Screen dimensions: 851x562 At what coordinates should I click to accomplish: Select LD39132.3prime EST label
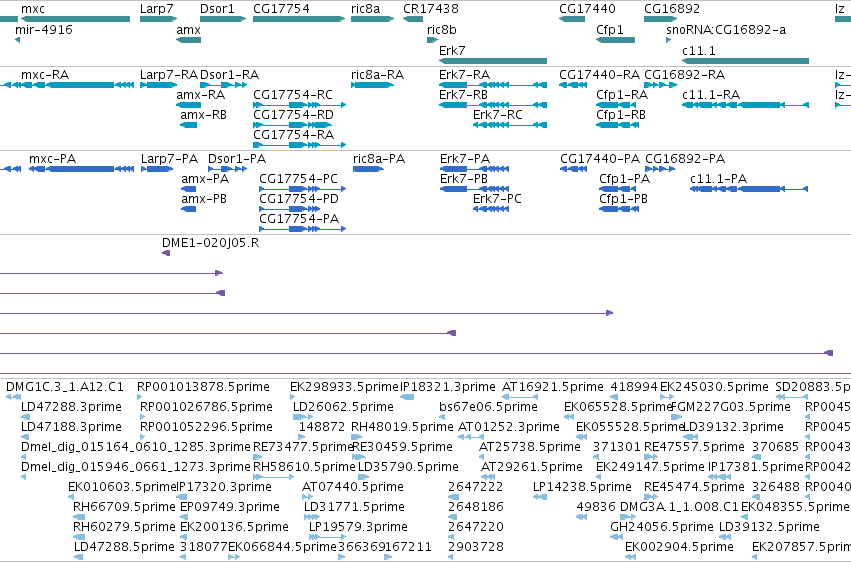(x=733, y=427)
